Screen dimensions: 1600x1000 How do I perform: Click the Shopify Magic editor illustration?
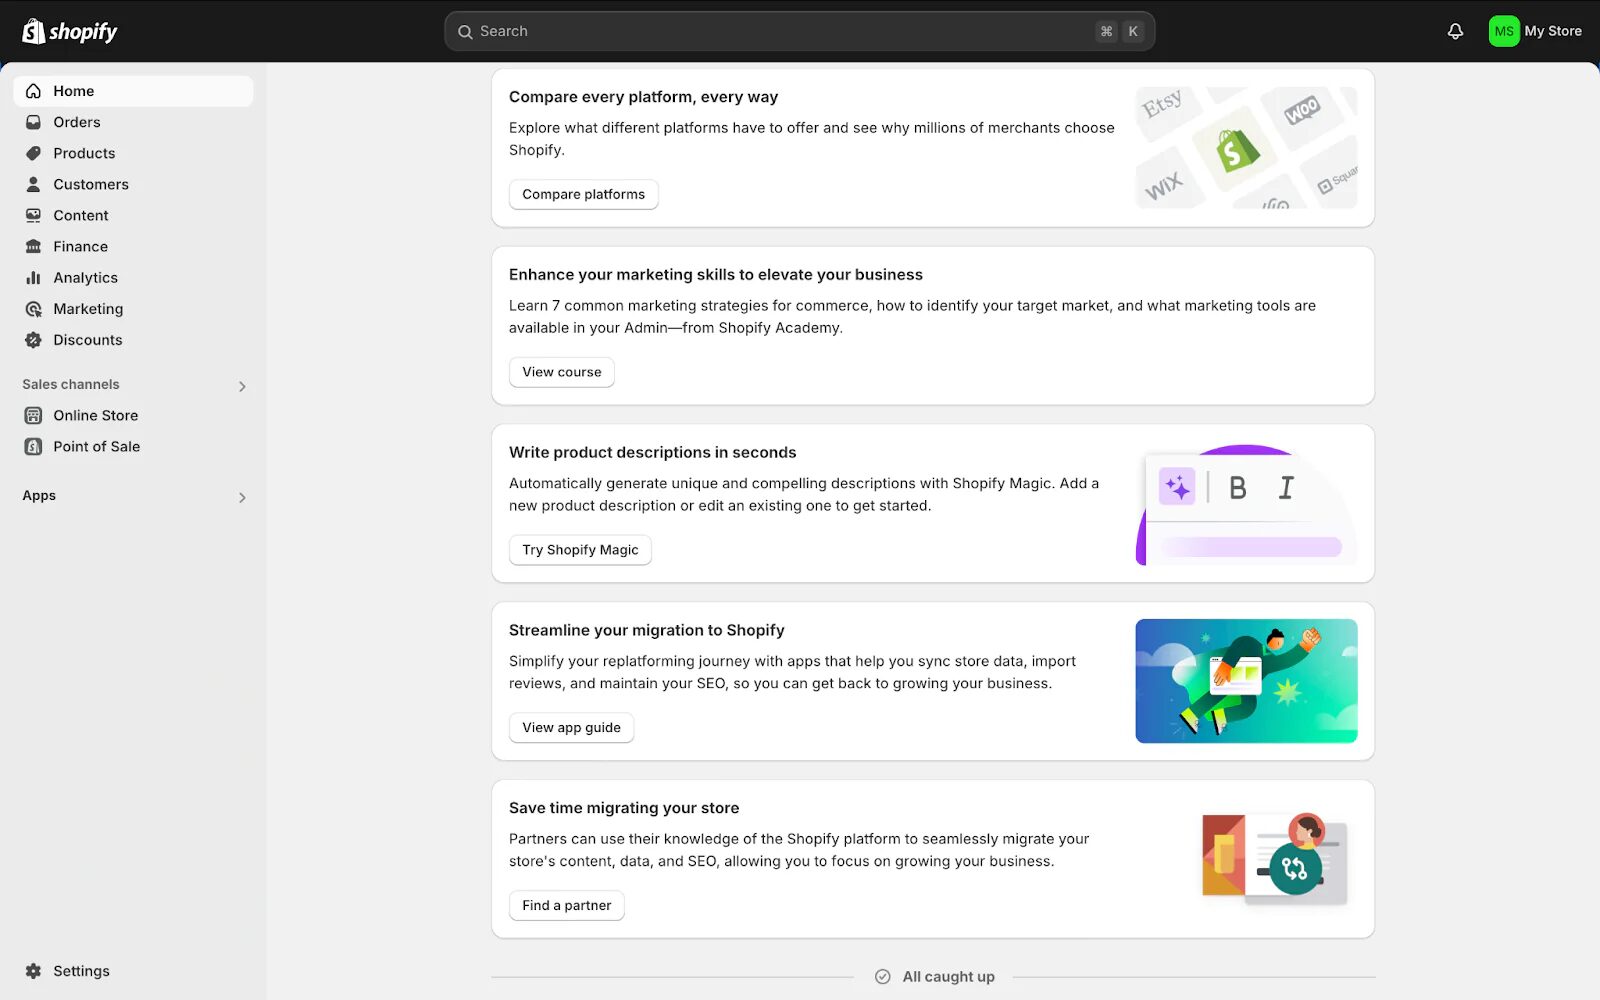pyautogui.click(x=1246, y=505)
